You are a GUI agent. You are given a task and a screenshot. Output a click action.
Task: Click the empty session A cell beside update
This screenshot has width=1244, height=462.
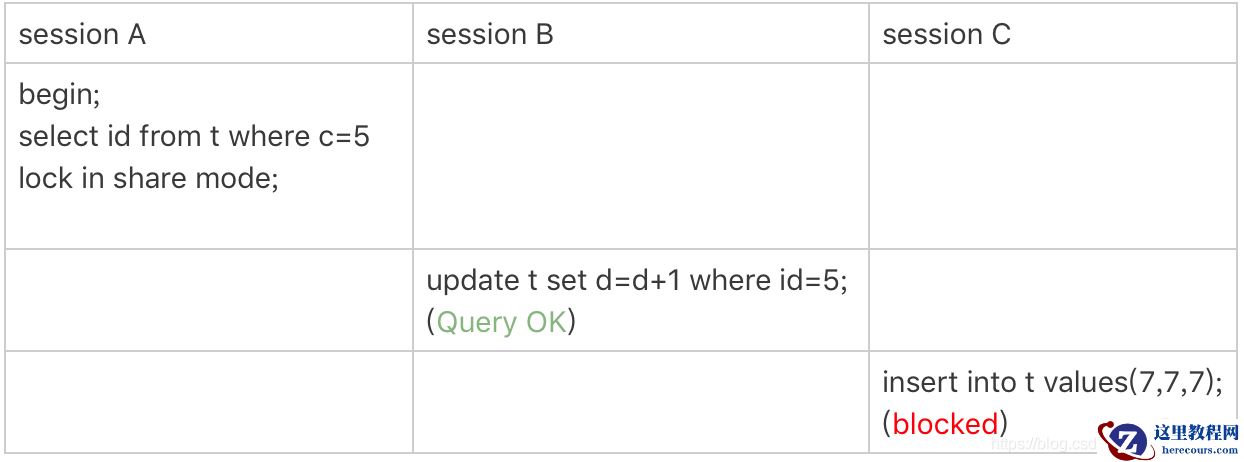(x=209, y=300)
